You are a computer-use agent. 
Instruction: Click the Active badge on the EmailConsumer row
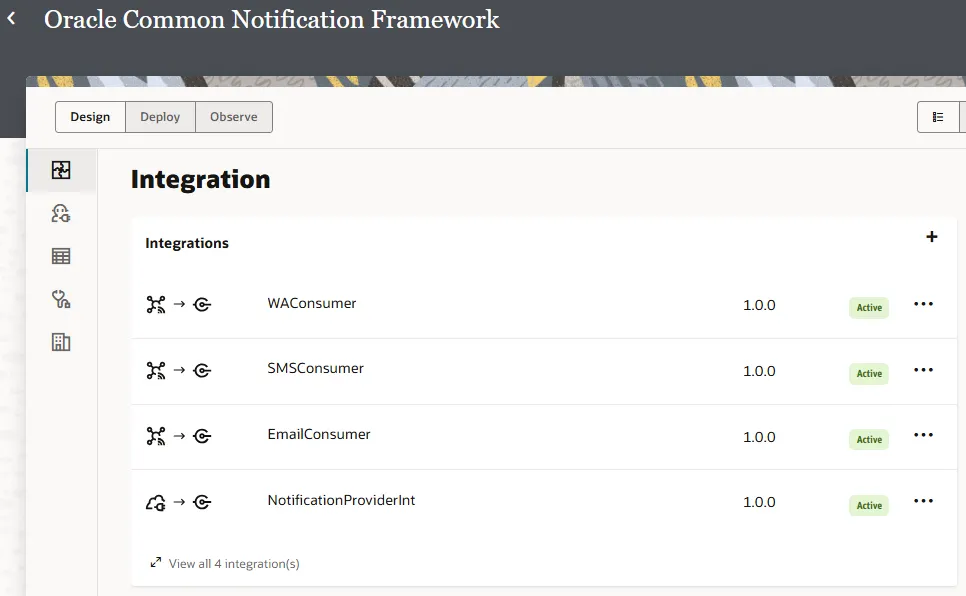pos(868,439)
